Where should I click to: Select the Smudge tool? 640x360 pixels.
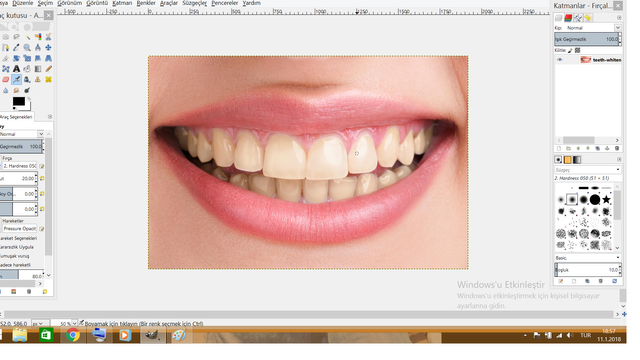tap(16, 90)
